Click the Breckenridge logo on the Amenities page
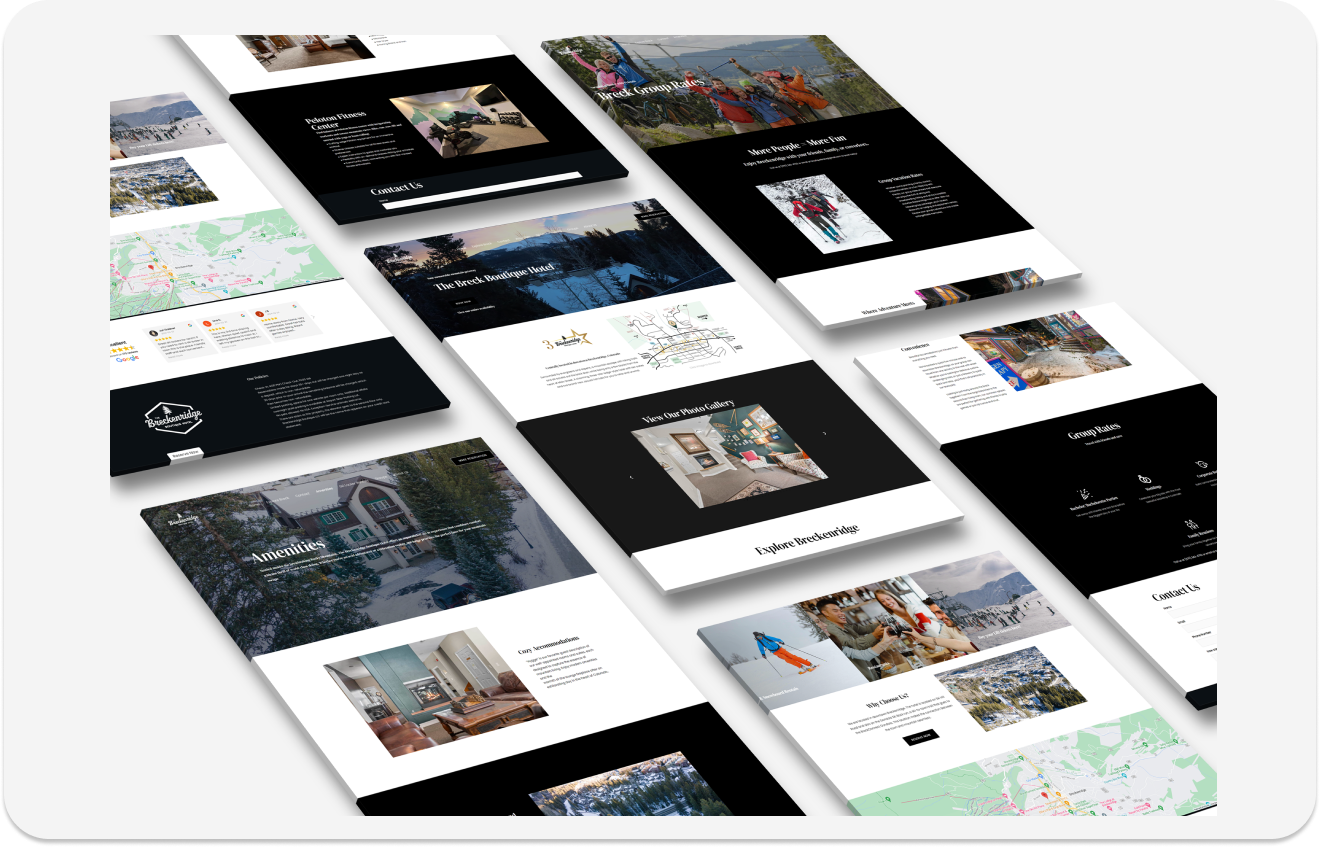The image size is (1320, 847). [181, 520]
